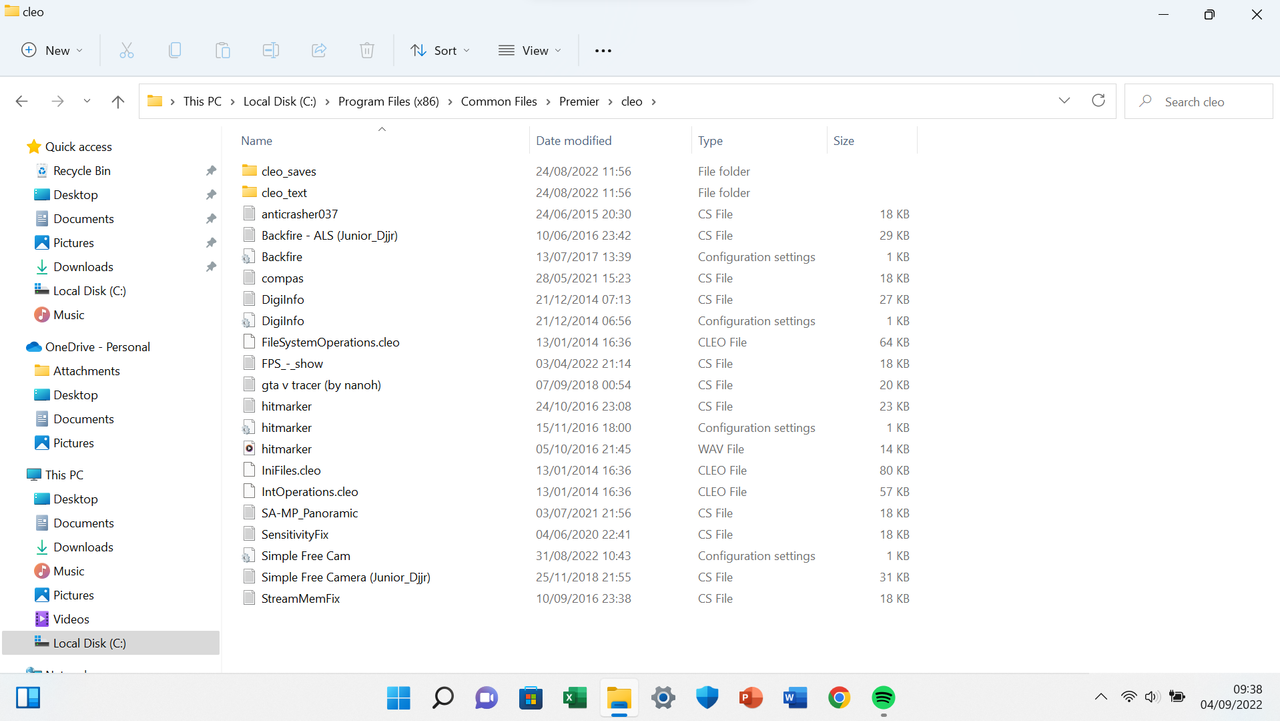Open the View dropdown

pos(530,50)
